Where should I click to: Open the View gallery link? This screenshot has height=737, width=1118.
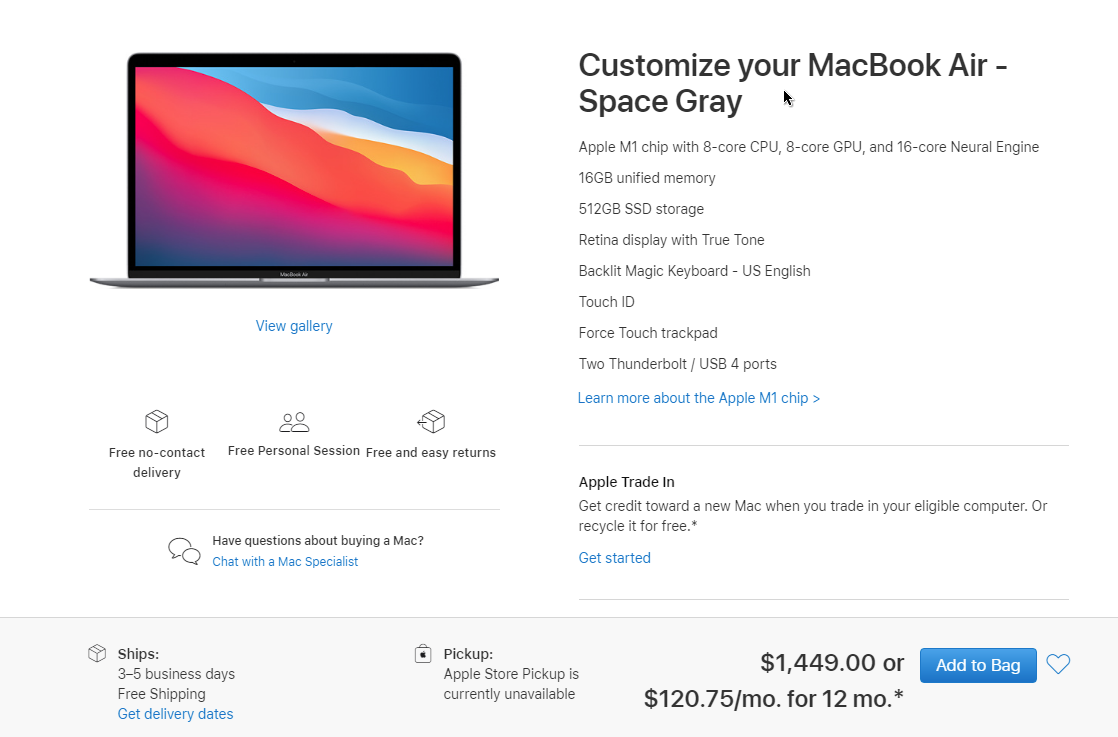pos(294,326)
